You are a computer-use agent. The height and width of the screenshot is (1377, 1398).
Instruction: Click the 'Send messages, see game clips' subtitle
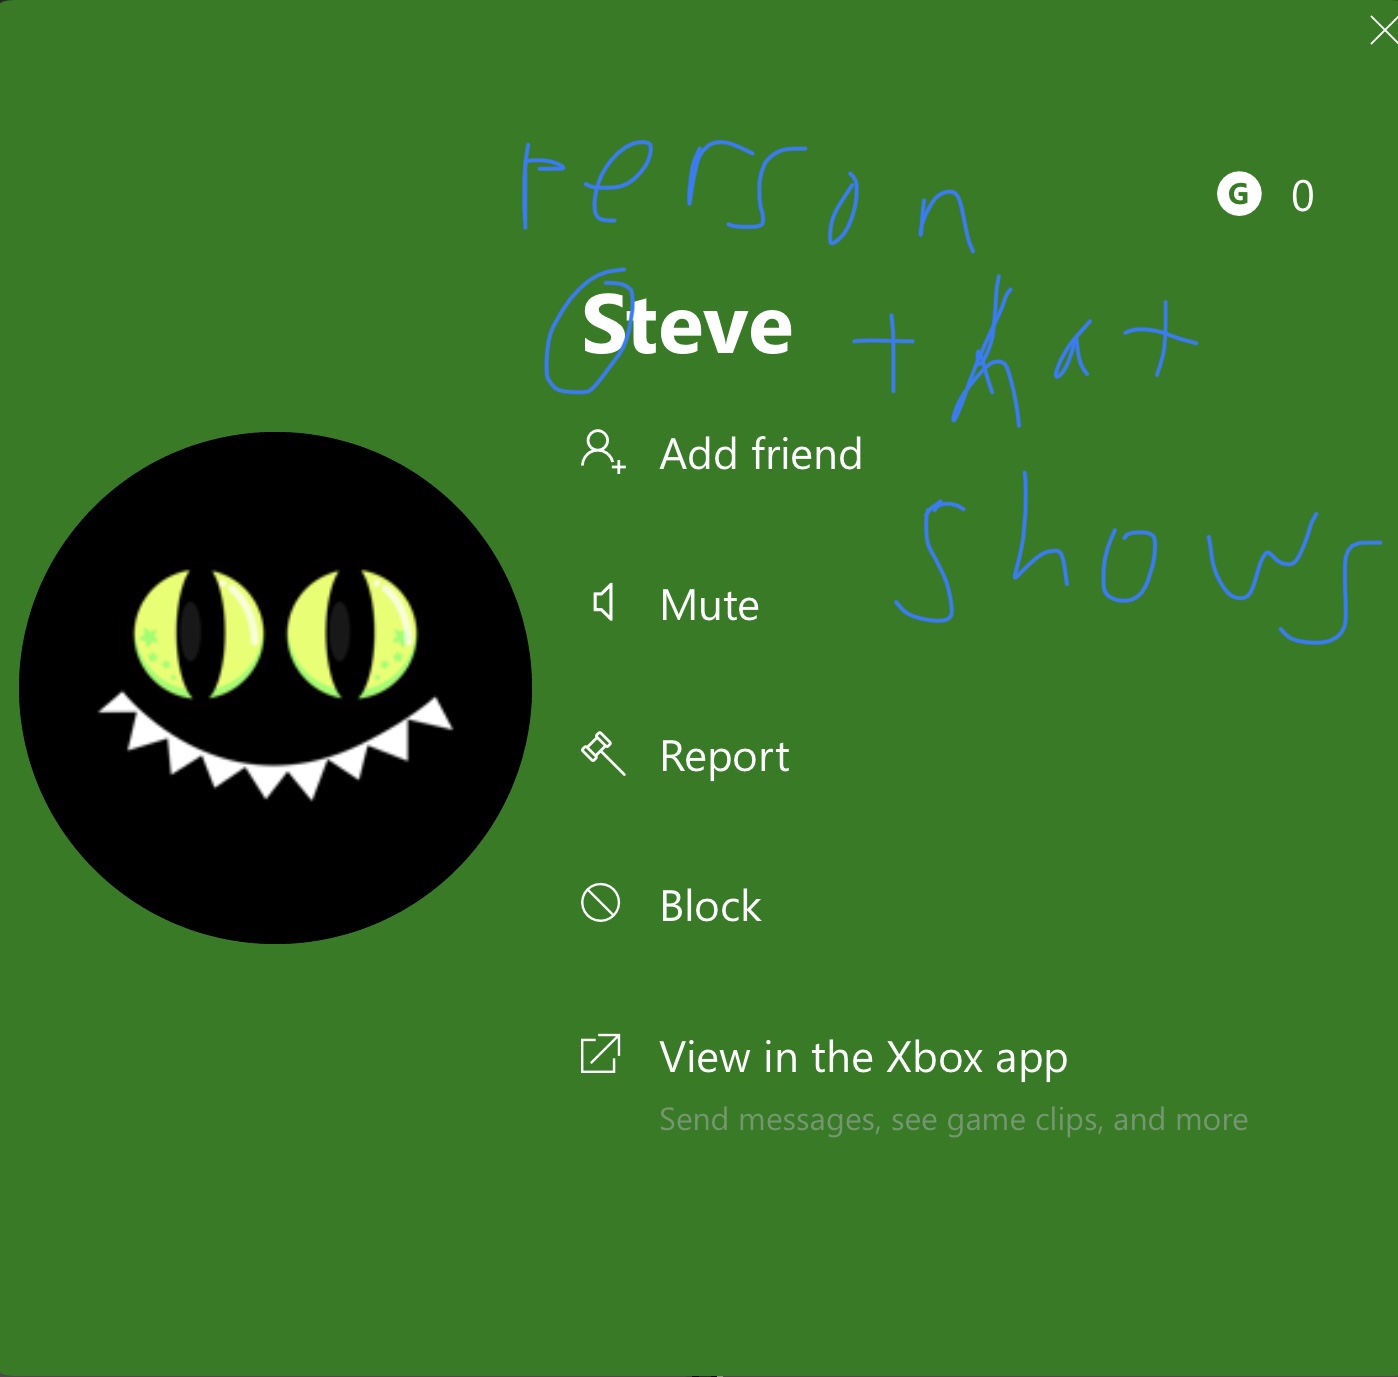click(954, 1119)
